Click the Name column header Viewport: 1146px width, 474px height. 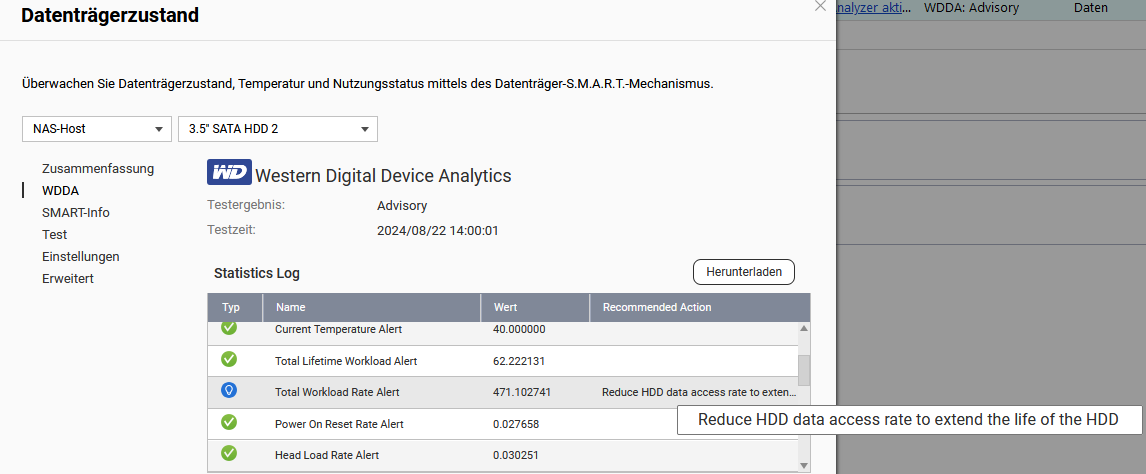click(371, 307)
